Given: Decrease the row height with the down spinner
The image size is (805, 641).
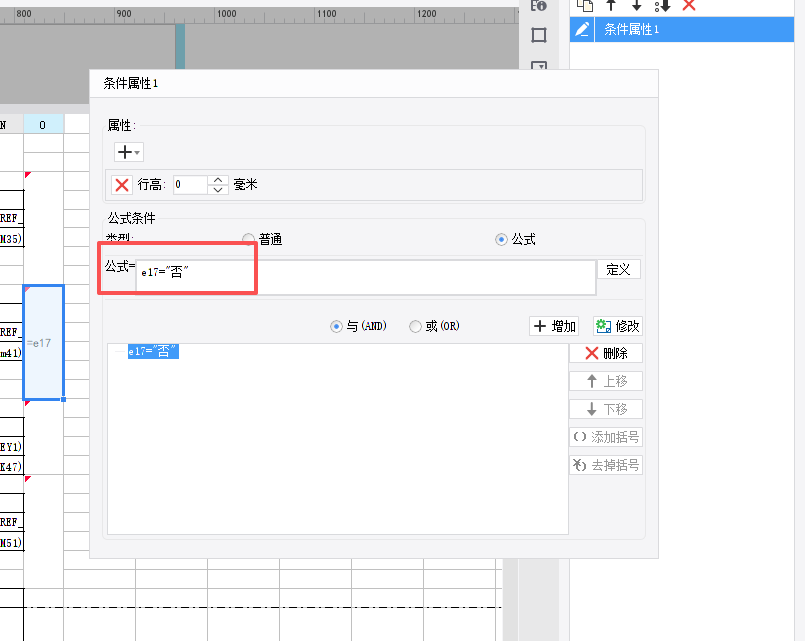Looking at the screenshot, I should pyautogui.click(x=218, y=189).
